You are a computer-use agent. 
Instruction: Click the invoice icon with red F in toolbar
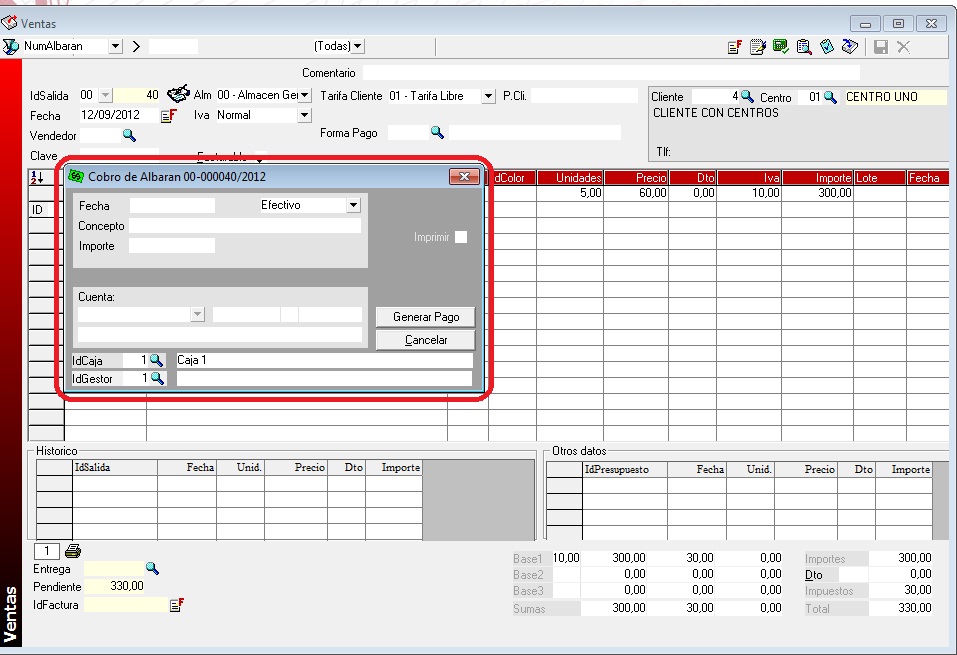coord(735,46)
